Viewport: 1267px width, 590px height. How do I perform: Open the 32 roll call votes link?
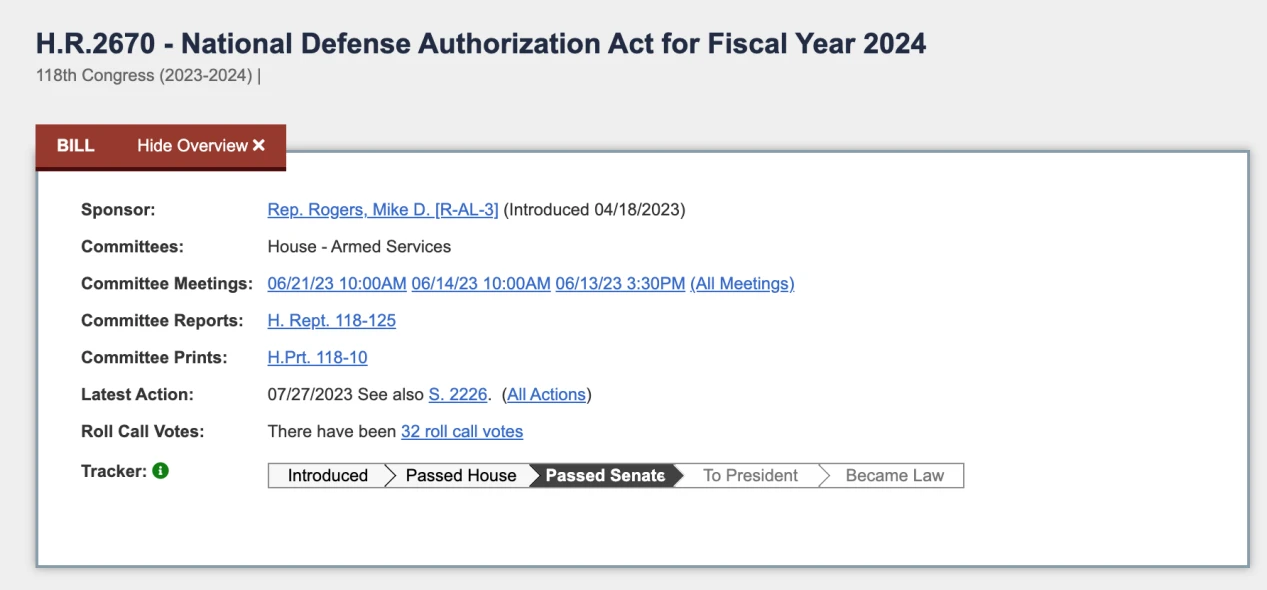pyautogui.click(x=462, y=432)
